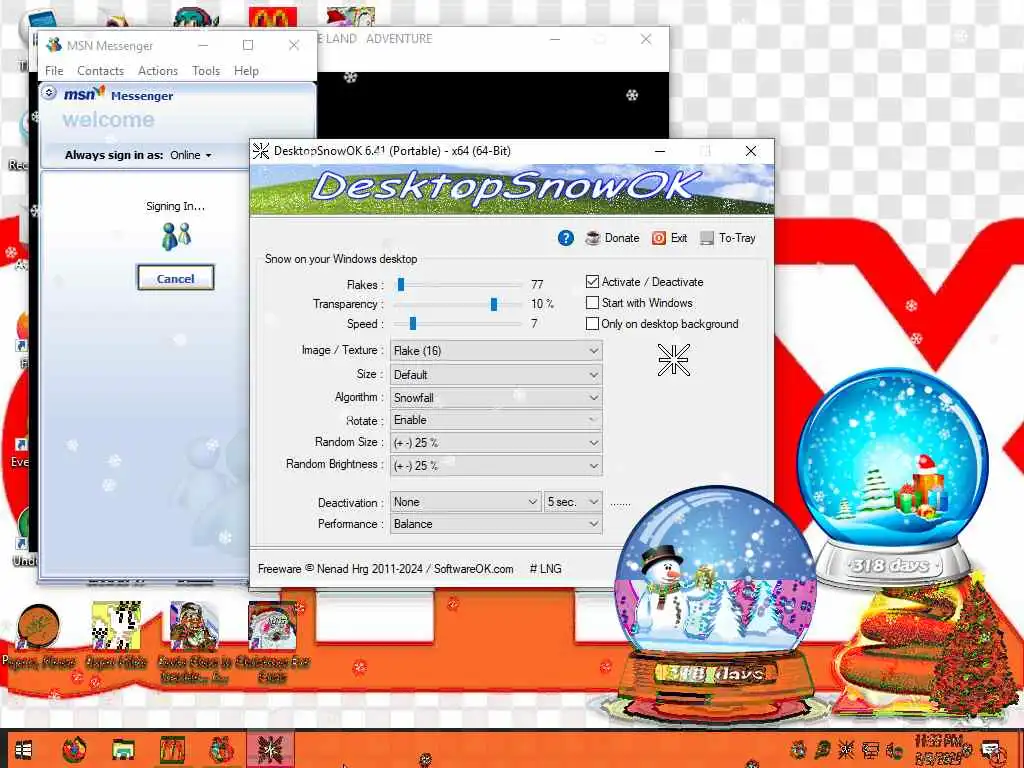
Task: Open MSN Messenger Help menu
Action: (x=246, y=71)
